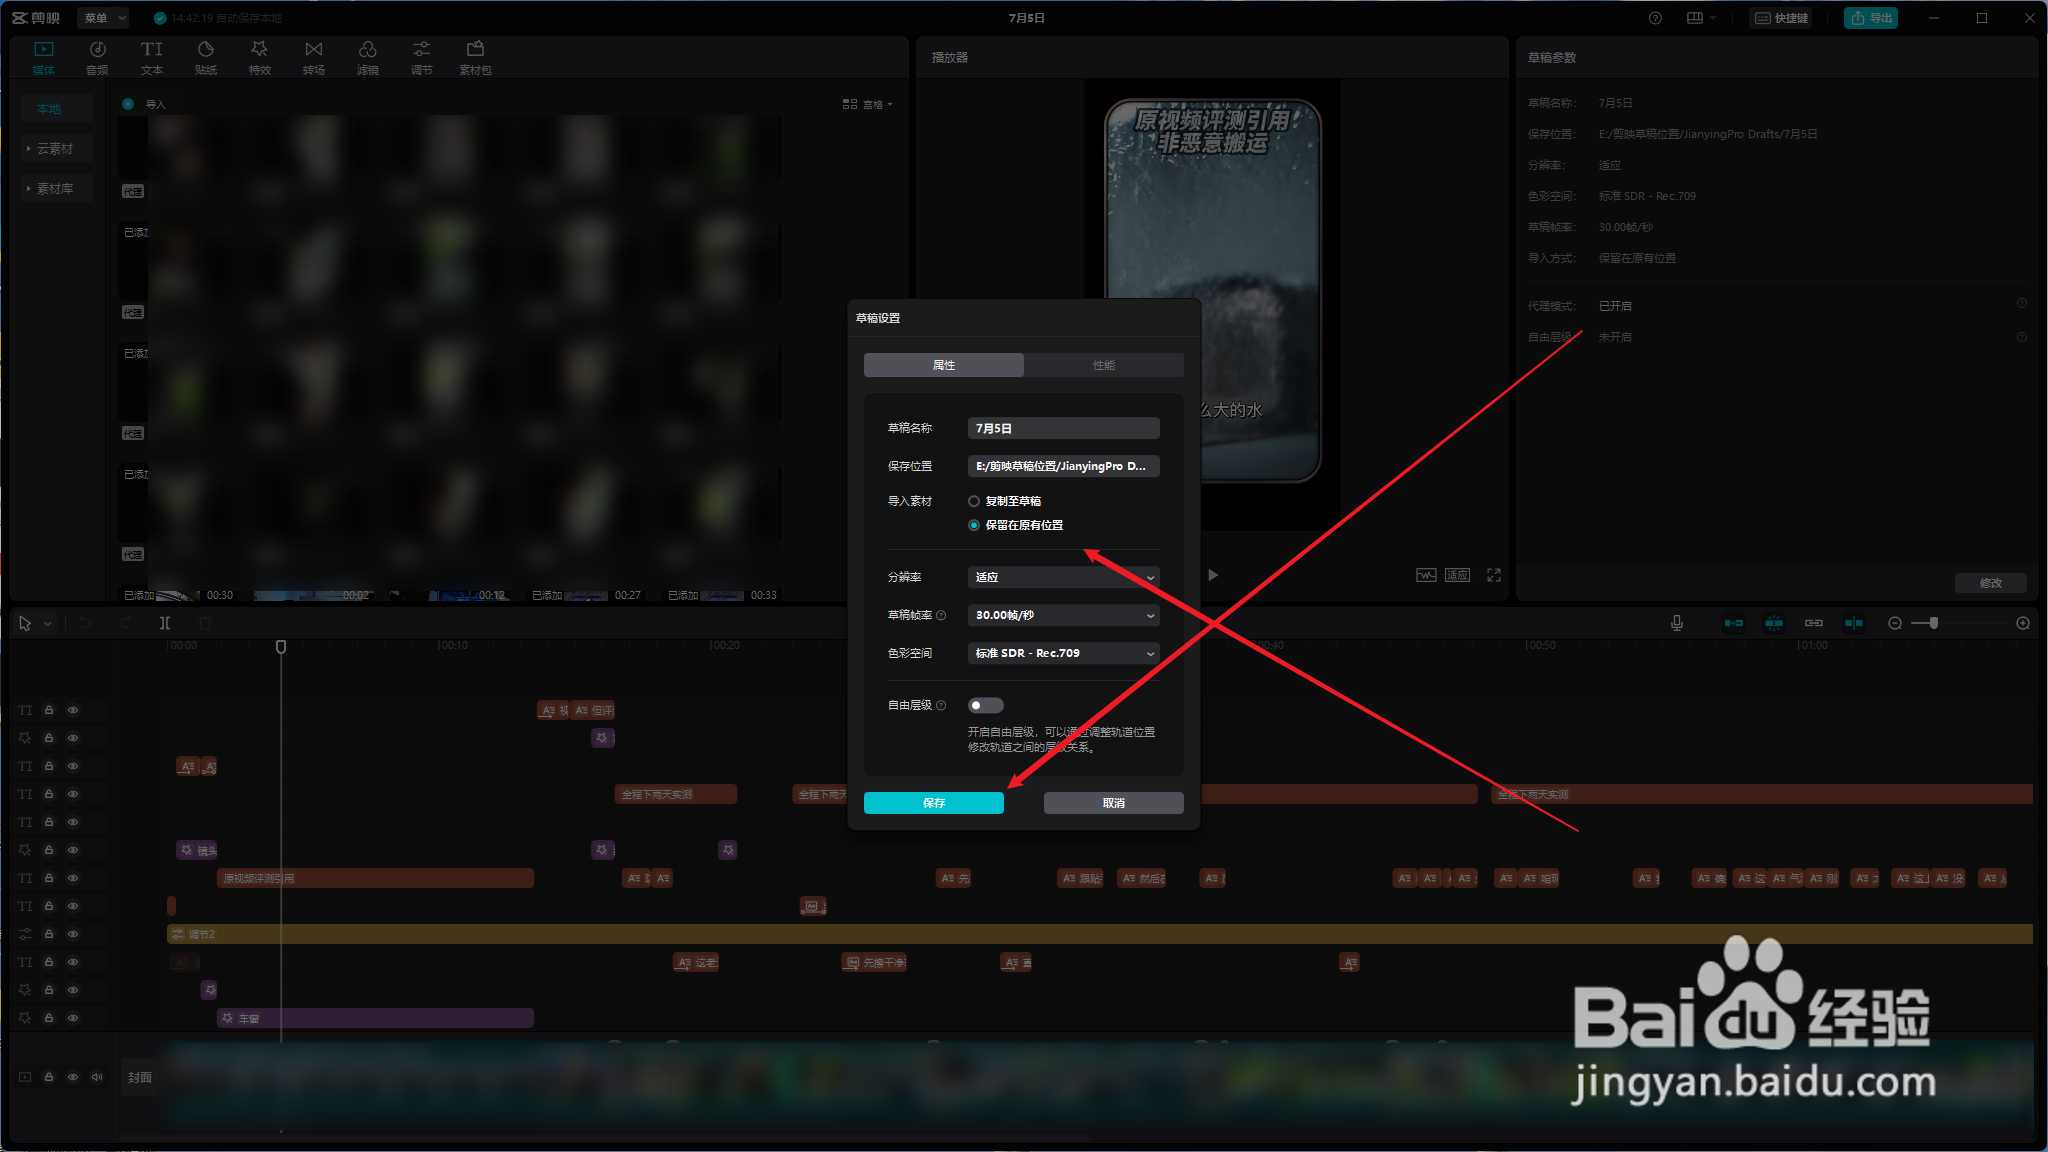Open the 滤镜 filters panel icon
This screenshot has width=2048, height=1152.
pyautogui.click(x=367, y=56)
